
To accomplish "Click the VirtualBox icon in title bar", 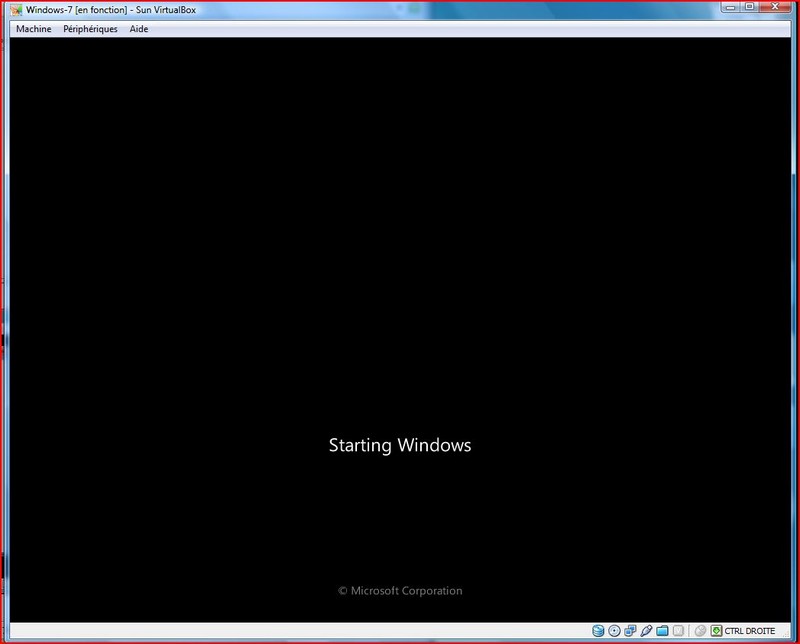I will tap(16, 10).
